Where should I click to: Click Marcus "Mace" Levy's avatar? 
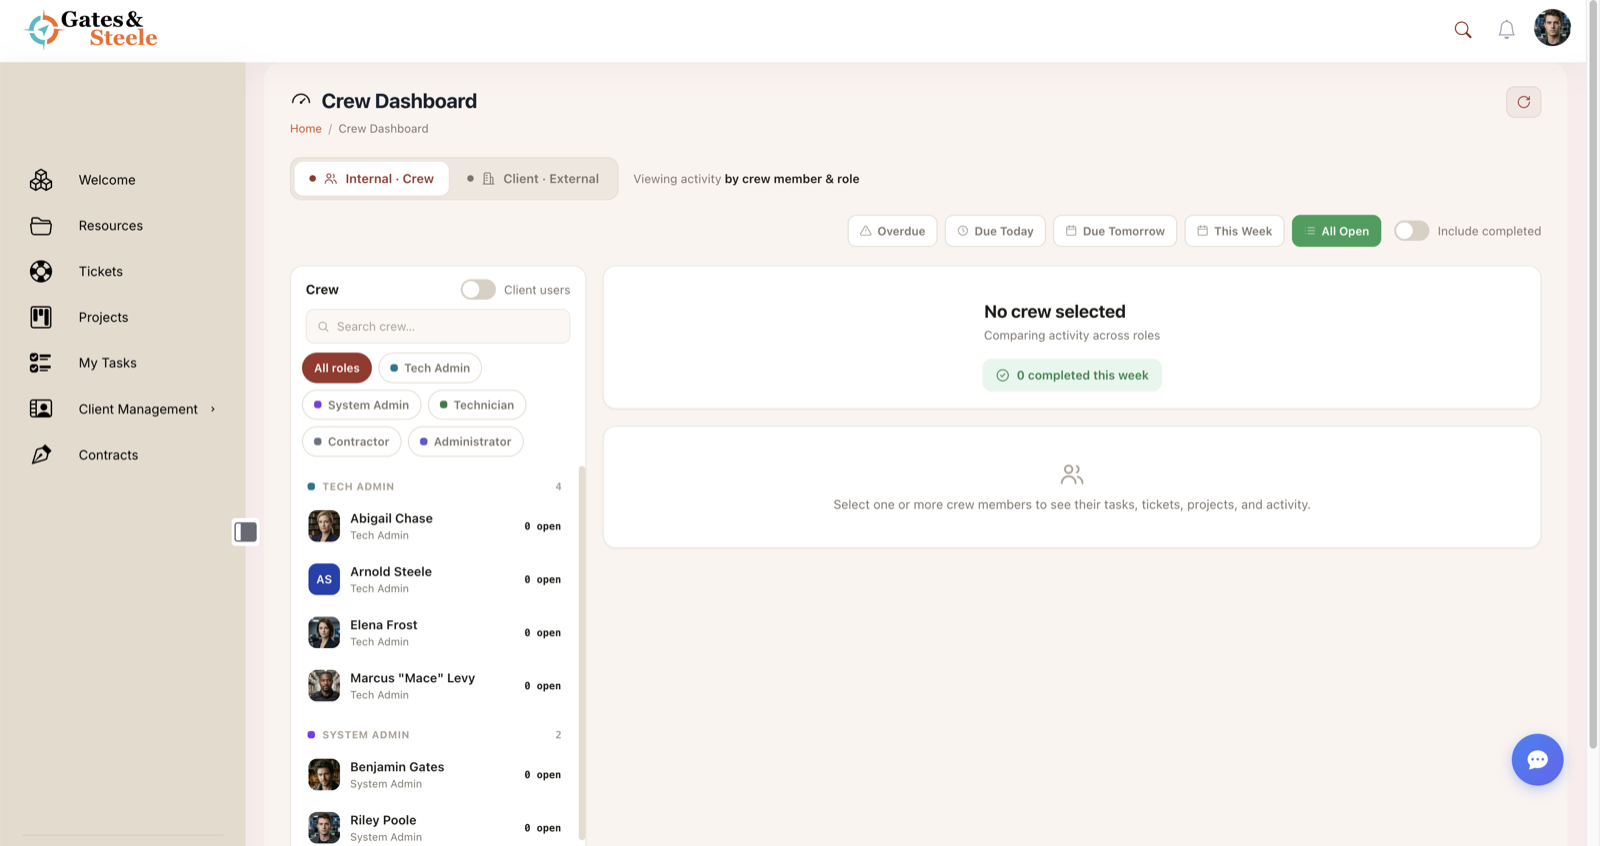pyautogui.click(x=324, y=686)
